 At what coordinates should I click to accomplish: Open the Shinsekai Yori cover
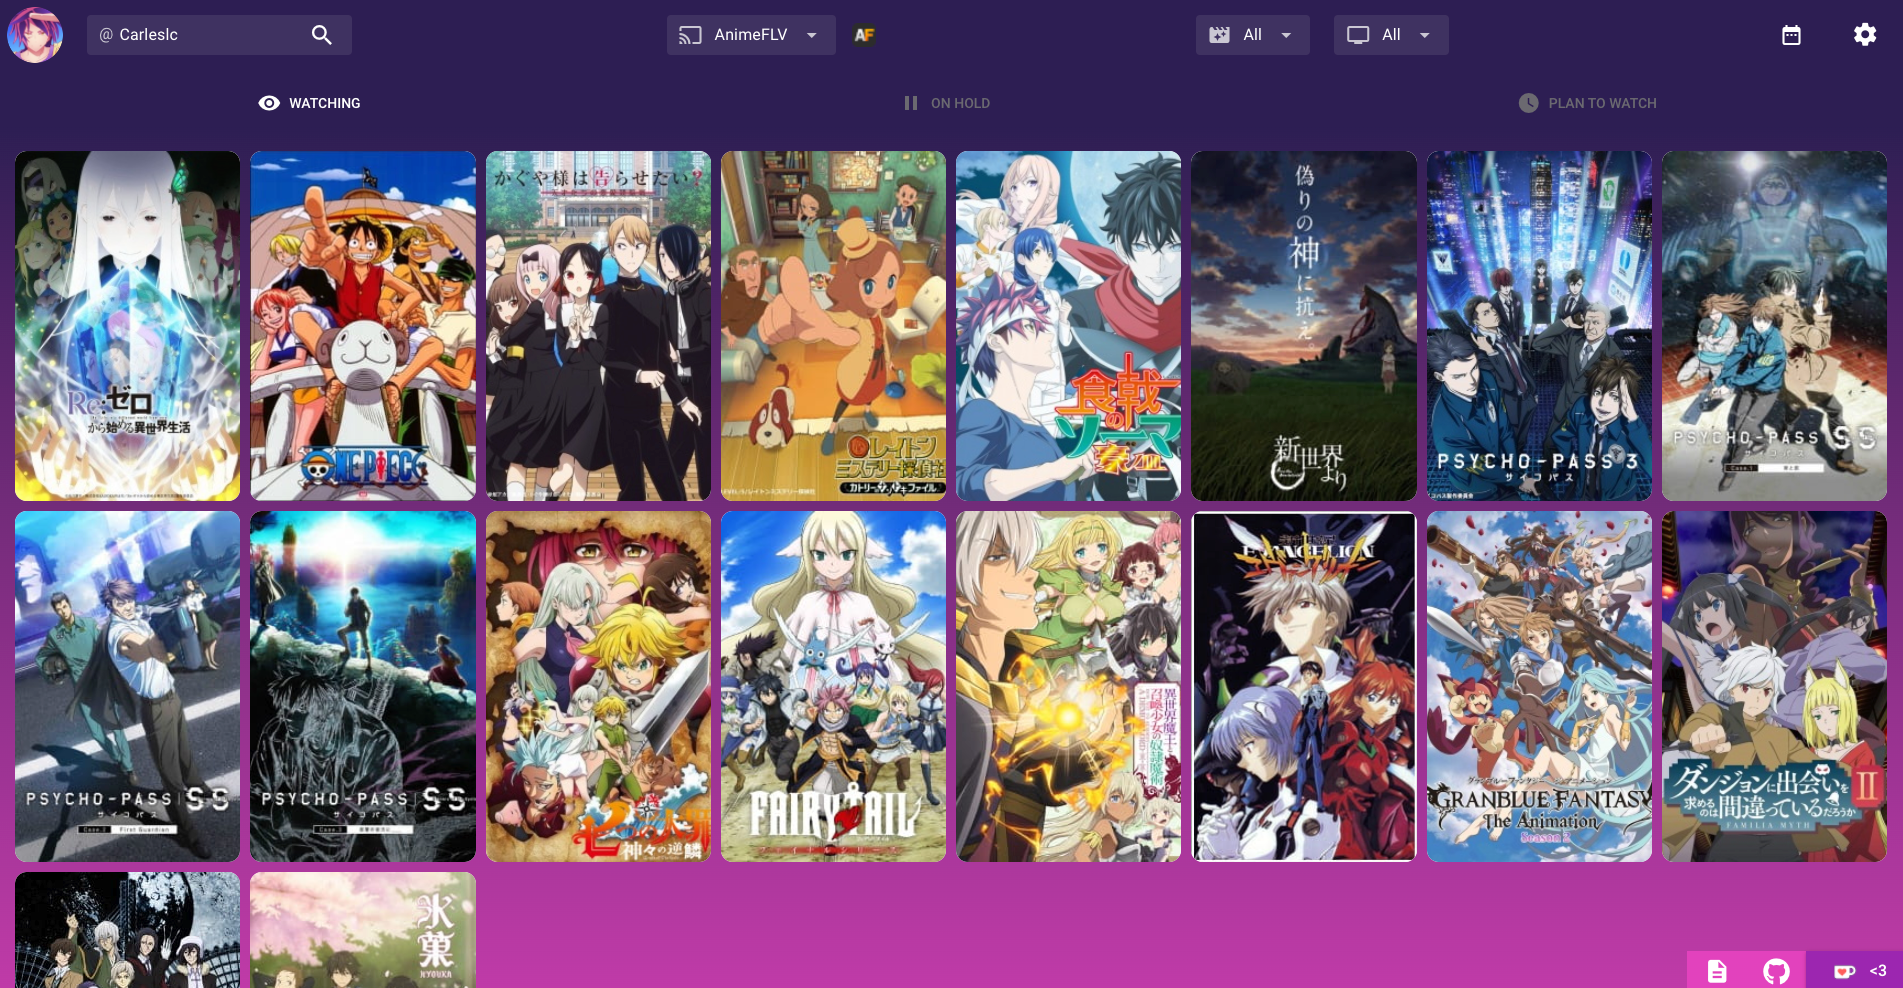pyautogui.click(x=1304, y=326)
